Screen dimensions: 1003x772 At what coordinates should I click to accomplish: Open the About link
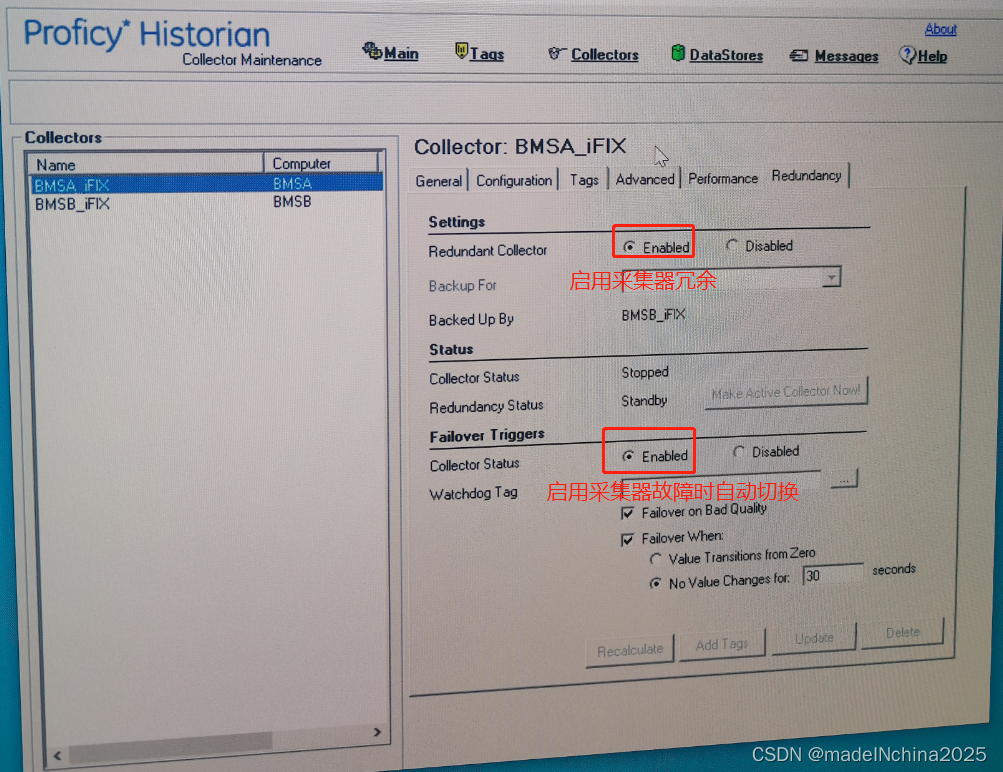(939, 29)
